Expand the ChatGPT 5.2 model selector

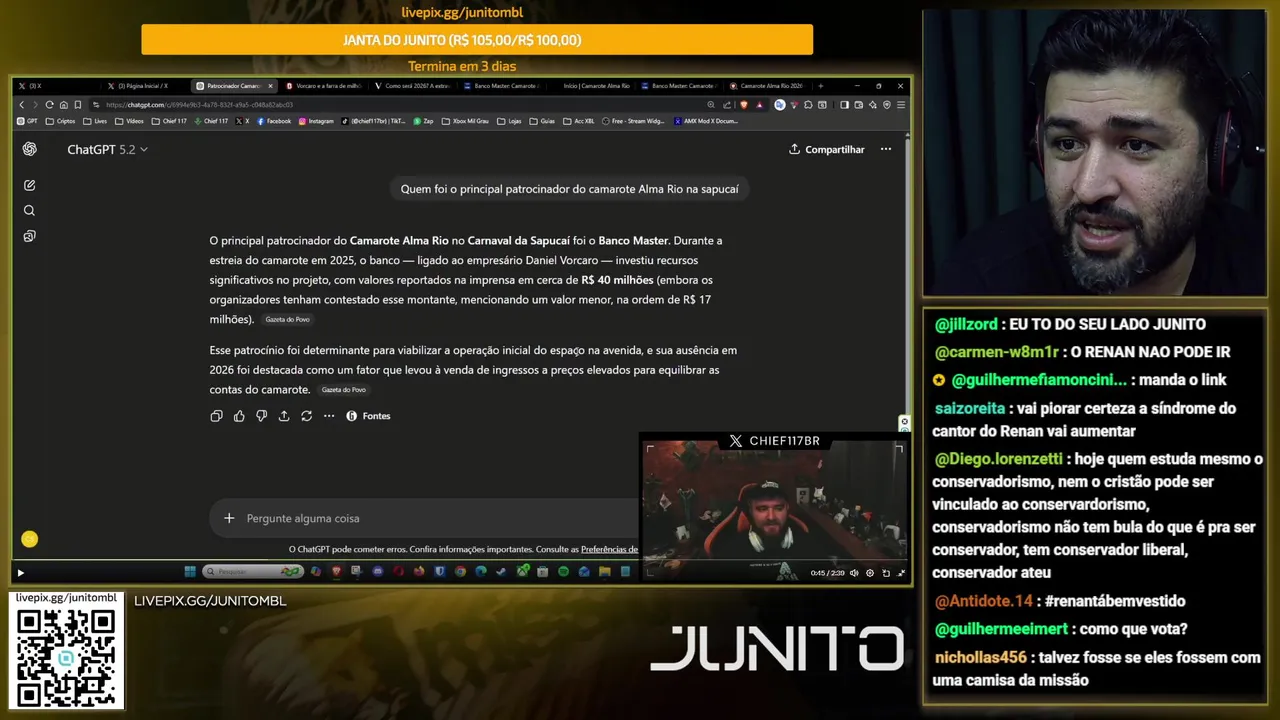(x=108, y=149)
